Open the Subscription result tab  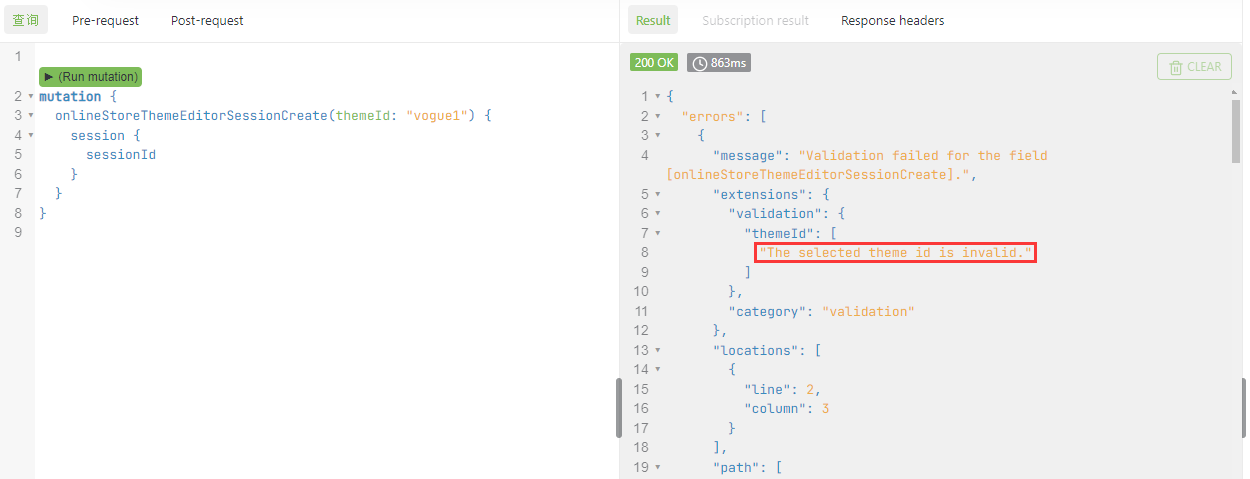point(755,20)
